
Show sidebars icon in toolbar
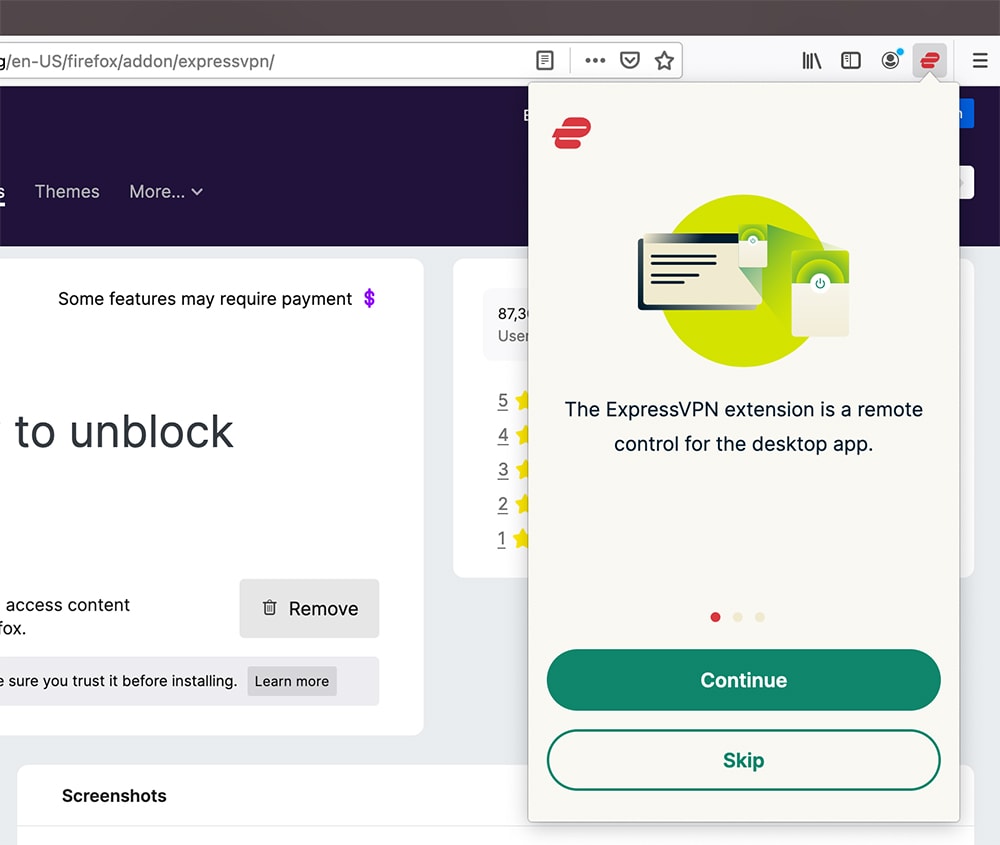pos(851,61)
